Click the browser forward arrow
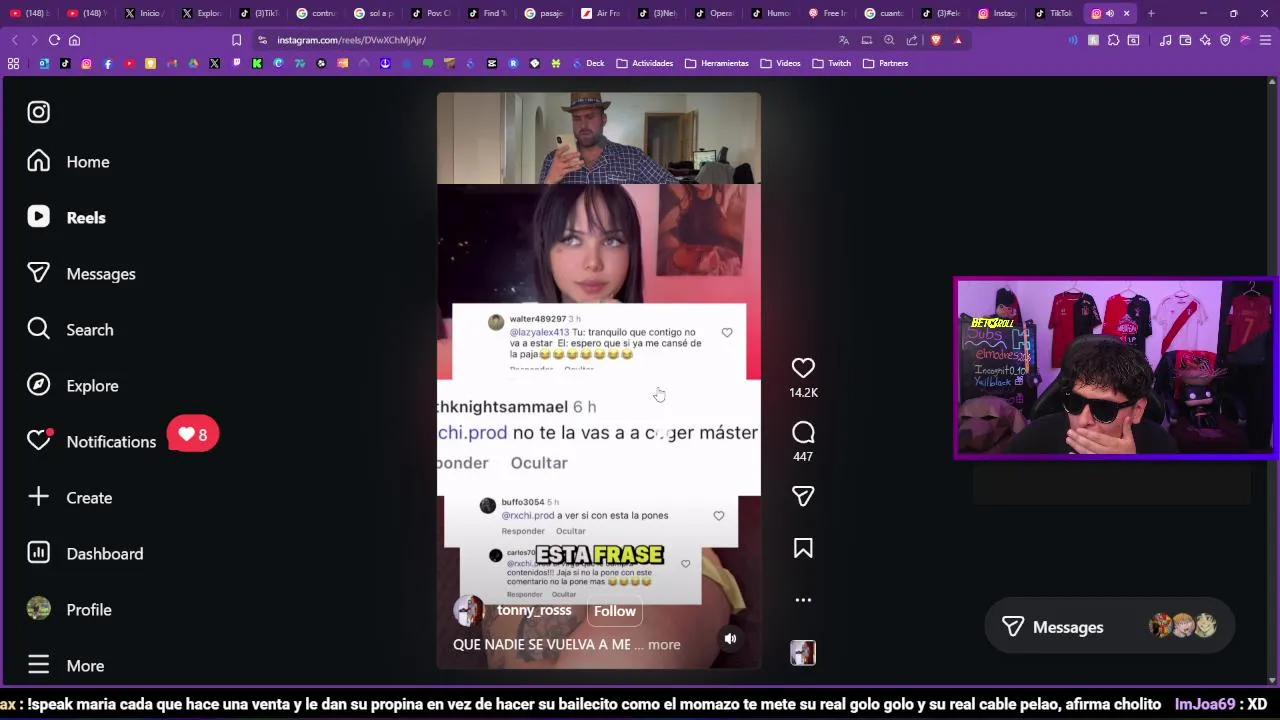The height and width of the screenshot is (720, 1280). pyautogui.click(x=34, y=40)
